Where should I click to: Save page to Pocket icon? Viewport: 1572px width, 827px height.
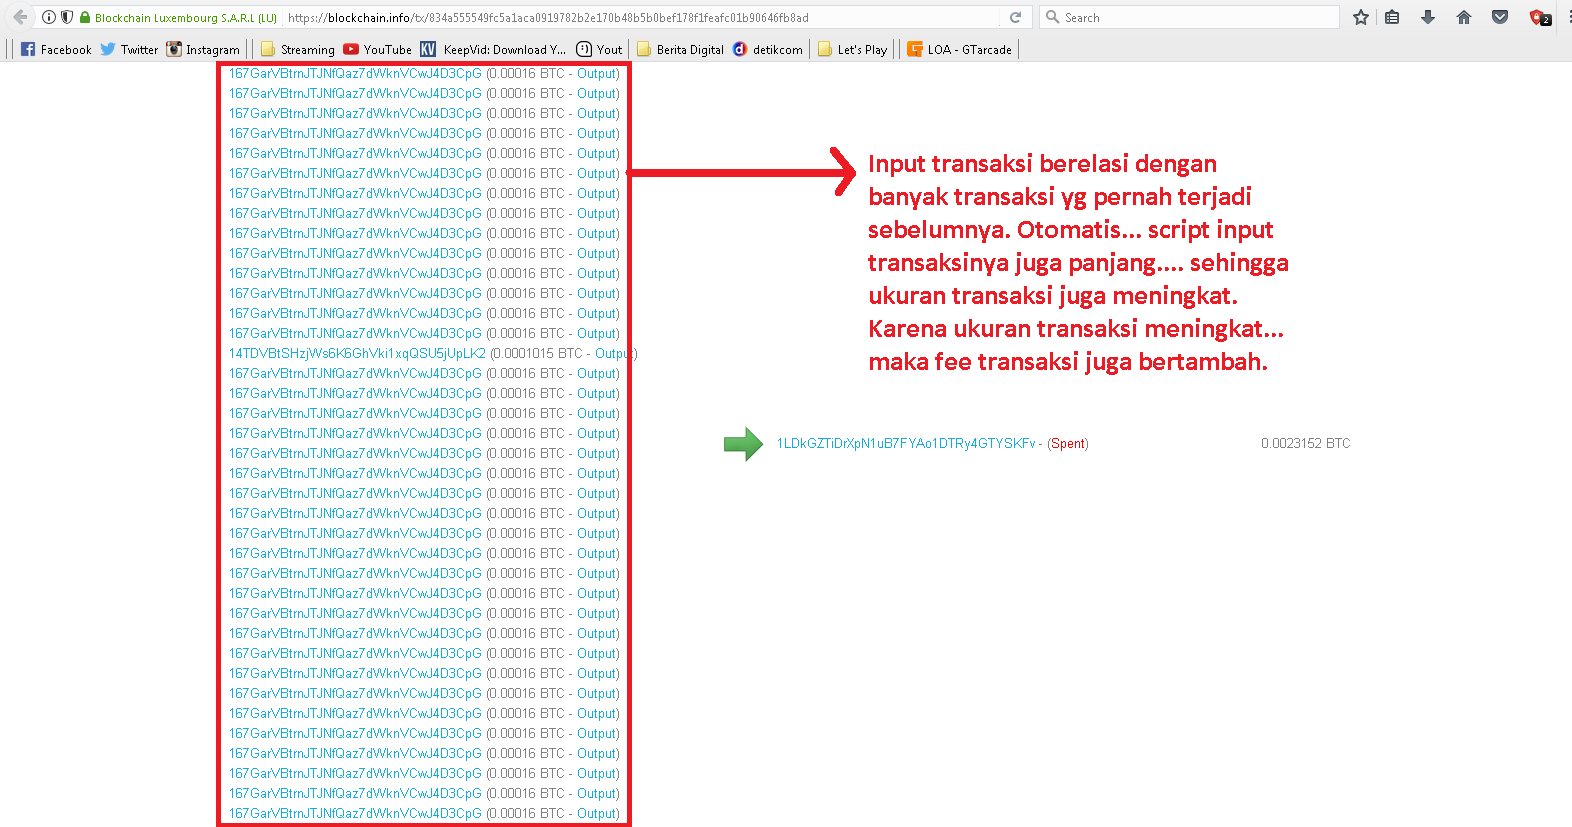(x=1500, y=17)
